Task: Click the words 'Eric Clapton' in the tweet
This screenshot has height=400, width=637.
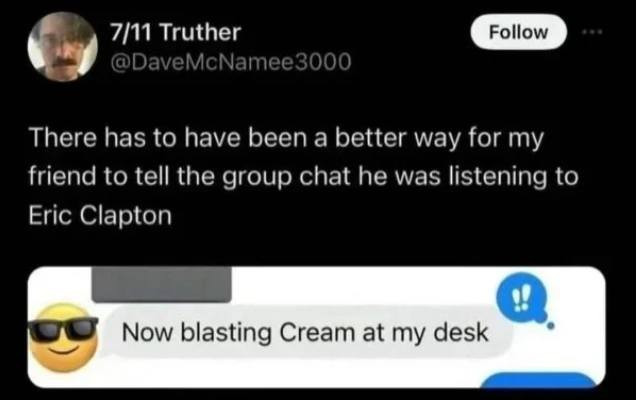Action: 100,216
